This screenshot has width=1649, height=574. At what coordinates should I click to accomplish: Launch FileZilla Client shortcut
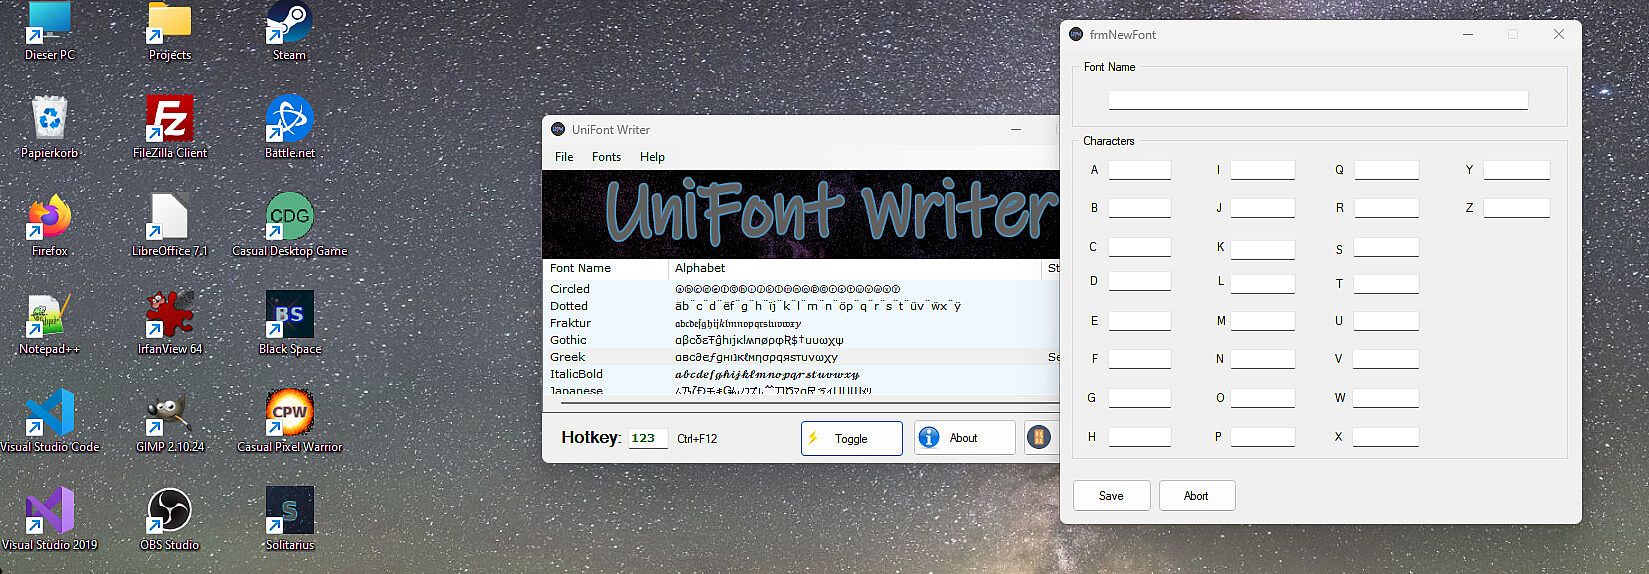click(x=170, y=127)
